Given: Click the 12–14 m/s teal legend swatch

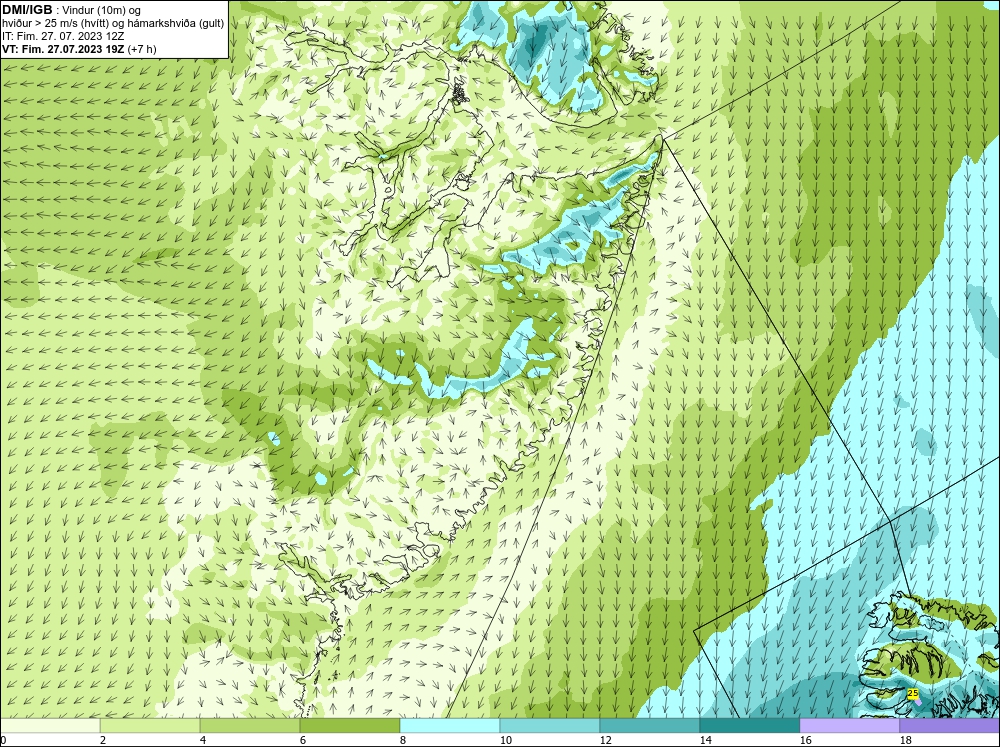Looking at the screenshot, I should click(x=649, y=726).
